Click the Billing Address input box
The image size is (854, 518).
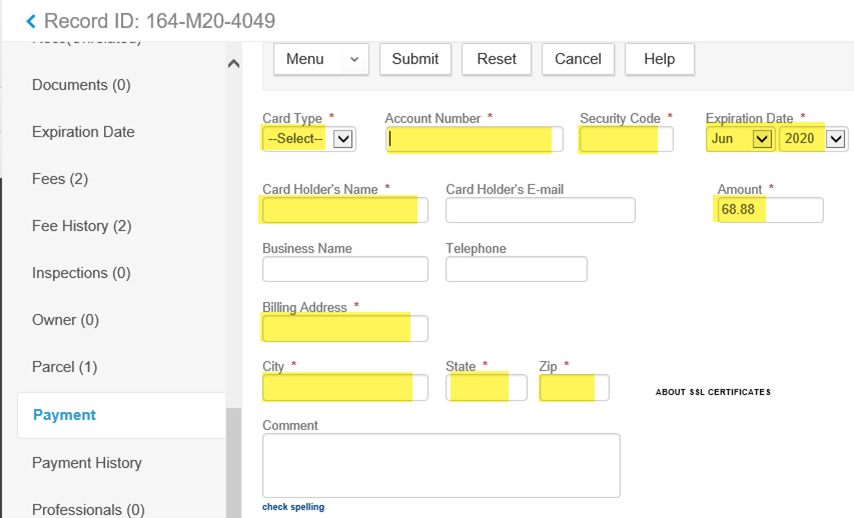click(x=344, y=328)
